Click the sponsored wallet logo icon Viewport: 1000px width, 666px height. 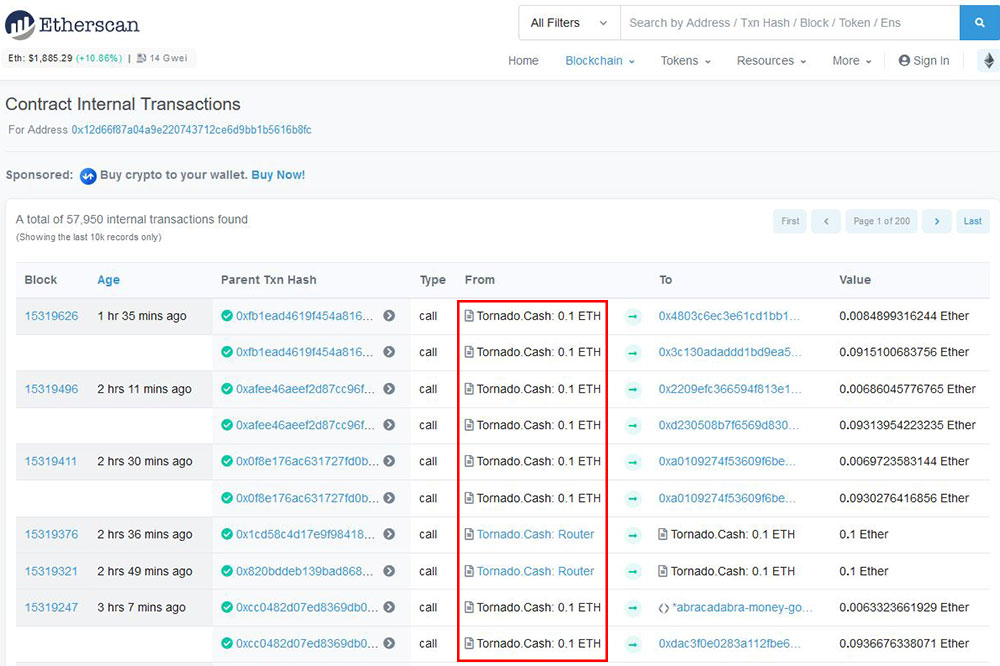(x=88, y=175)
